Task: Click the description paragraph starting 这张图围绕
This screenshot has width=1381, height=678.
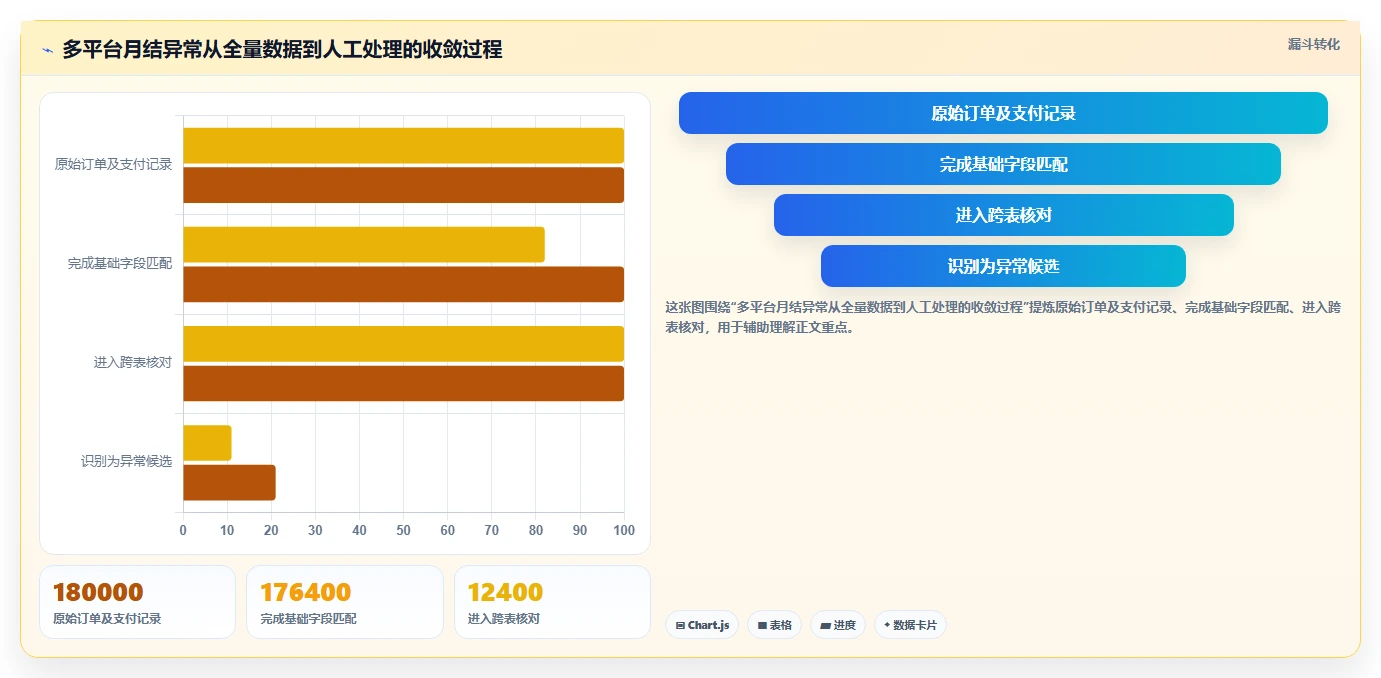Action: [x=1003, y=317]
